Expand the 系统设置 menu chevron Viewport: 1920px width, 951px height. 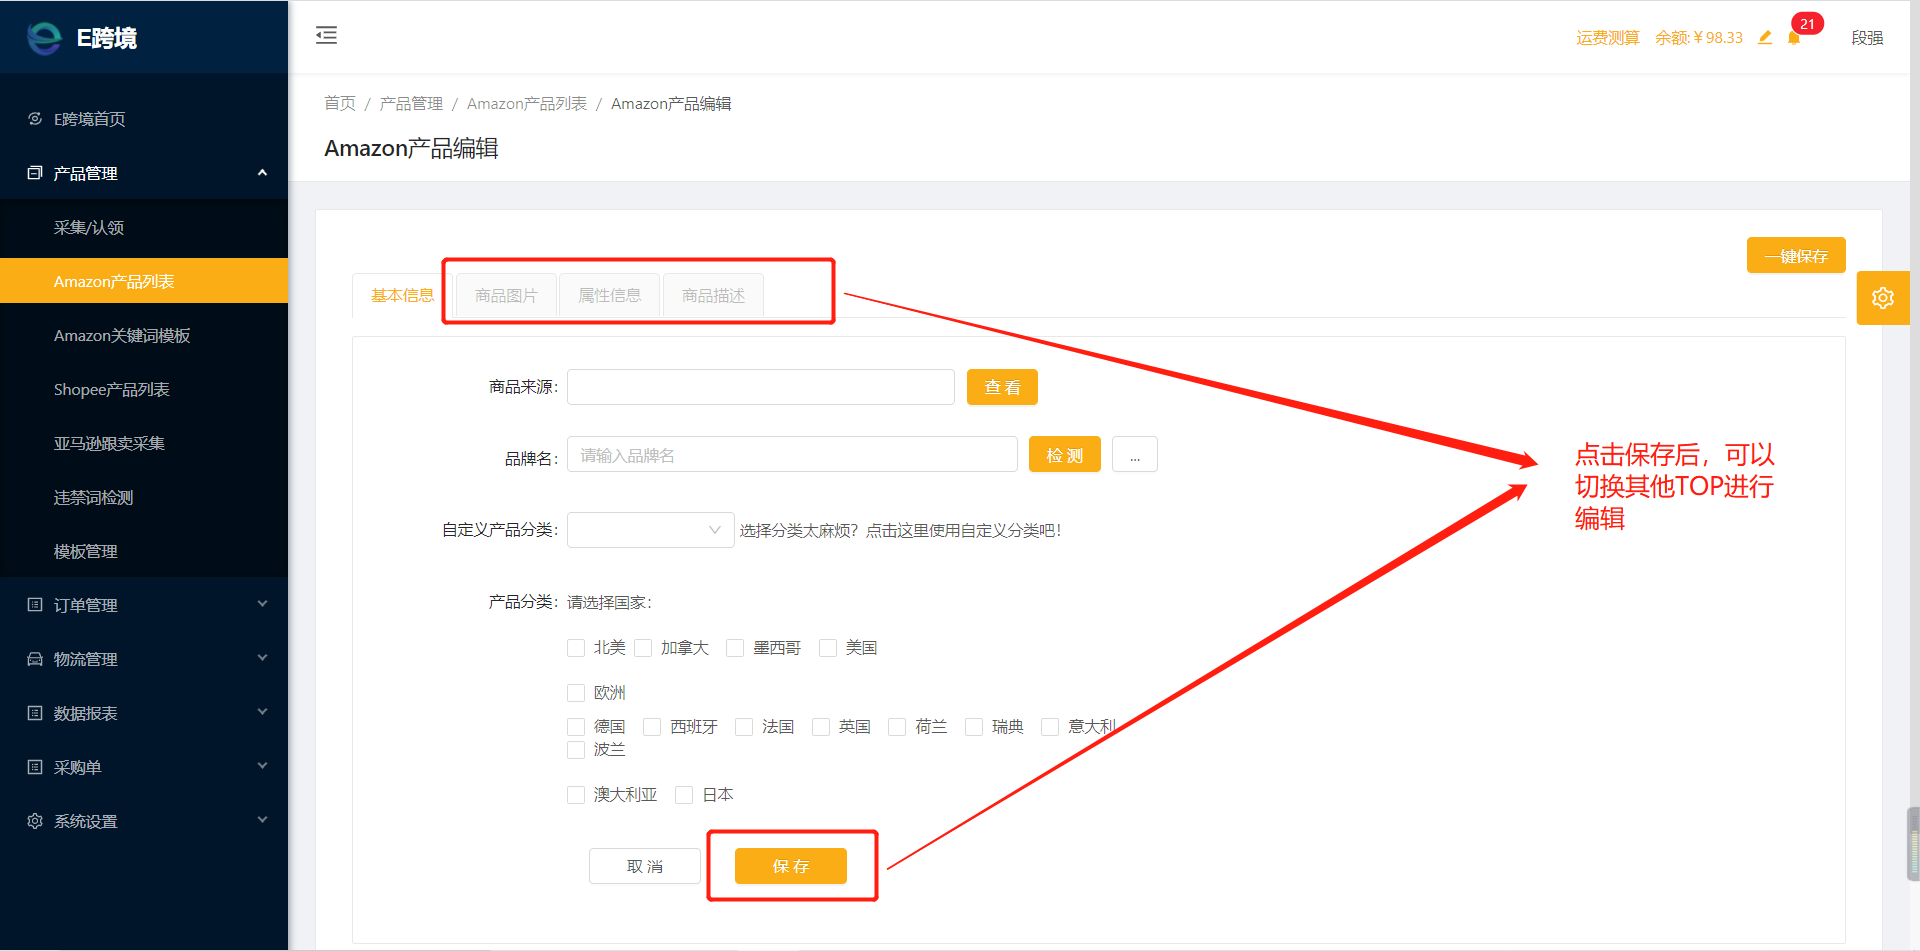pyautogui.click(x=262, y=820)
